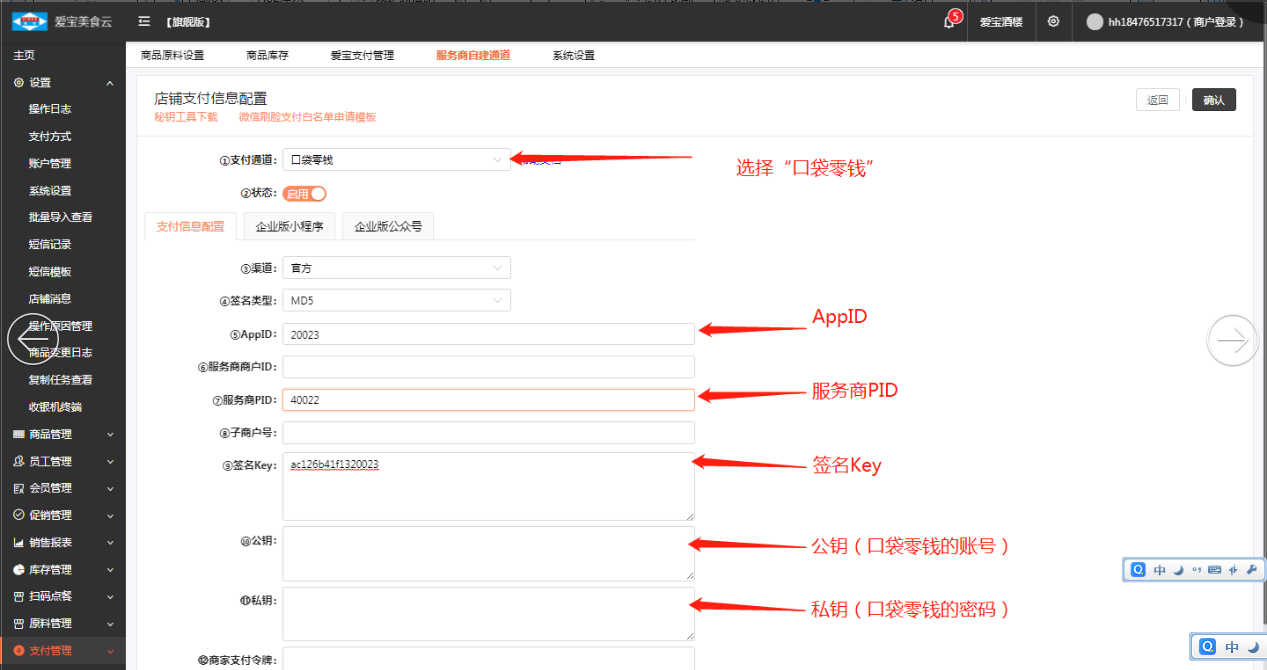The width and height of the screenshot is (1267, 670).
Task: Open the 签名类型 dropdown showing MD5
Action: click(x=396, y=300)
